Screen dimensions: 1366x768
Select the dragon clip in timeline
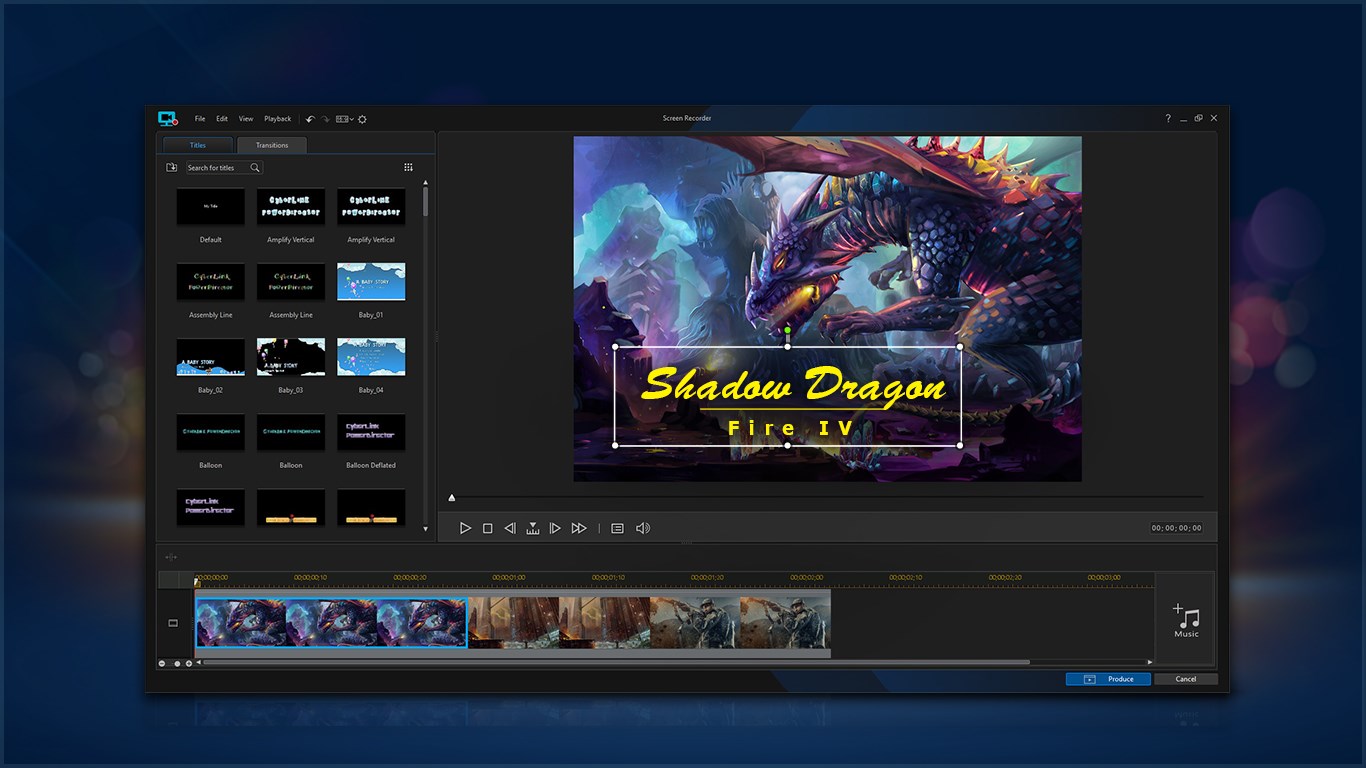pos(331,623)
